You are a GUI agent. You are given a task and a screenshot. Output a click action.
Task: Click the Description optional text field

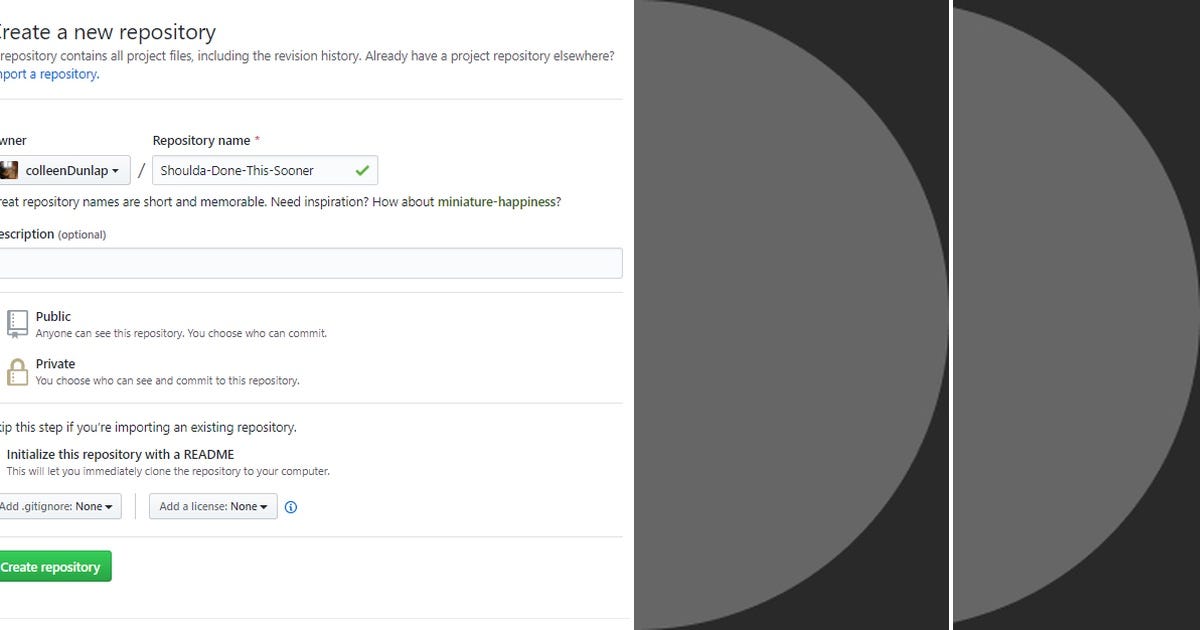pos(300,262)
